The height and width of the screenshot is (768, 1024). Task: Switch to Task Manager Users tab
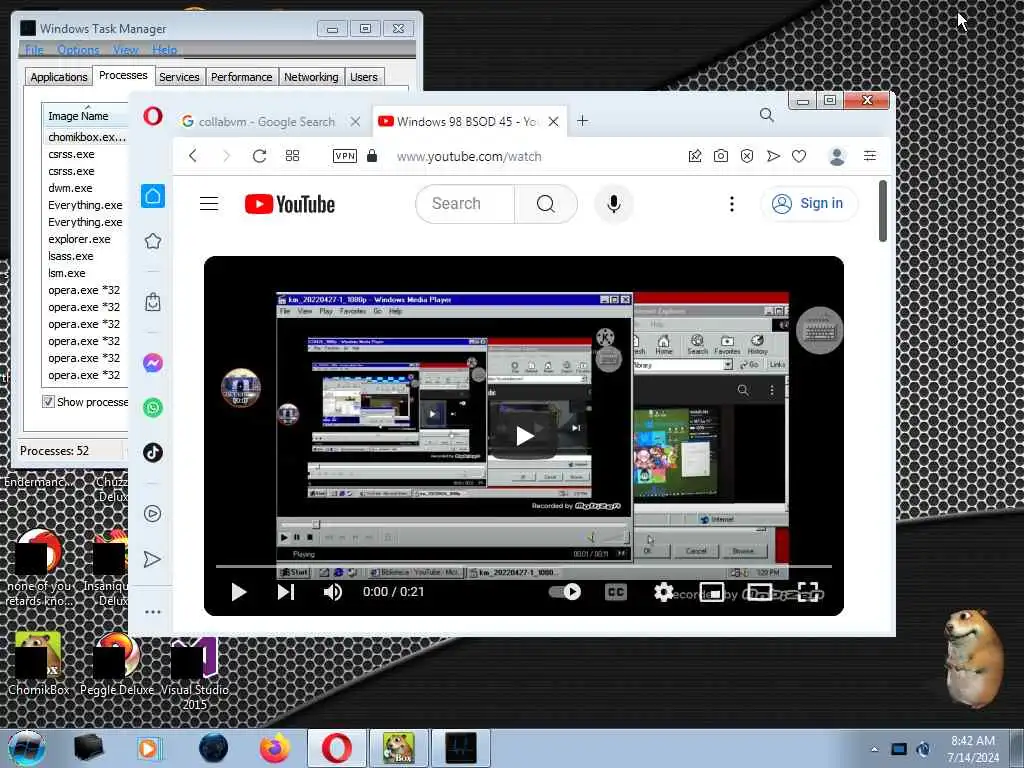(364, 77)
